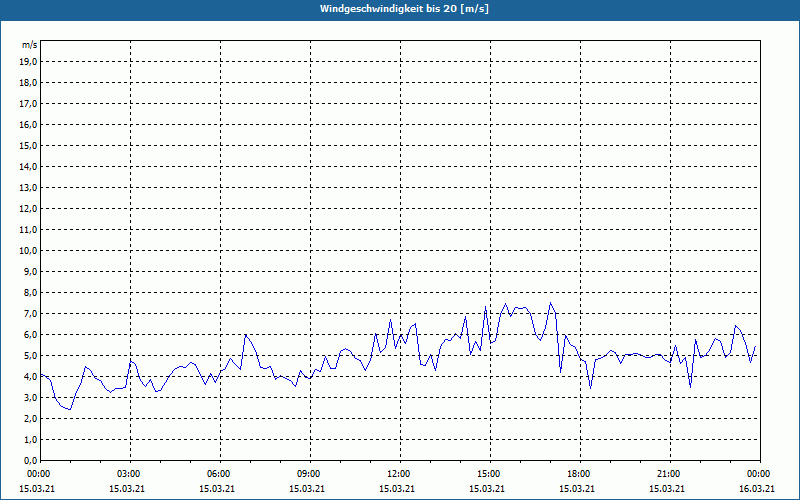Pick the 15,0 y-axis label
This screenshot has height=500, width=800.
tap(29, 145)
